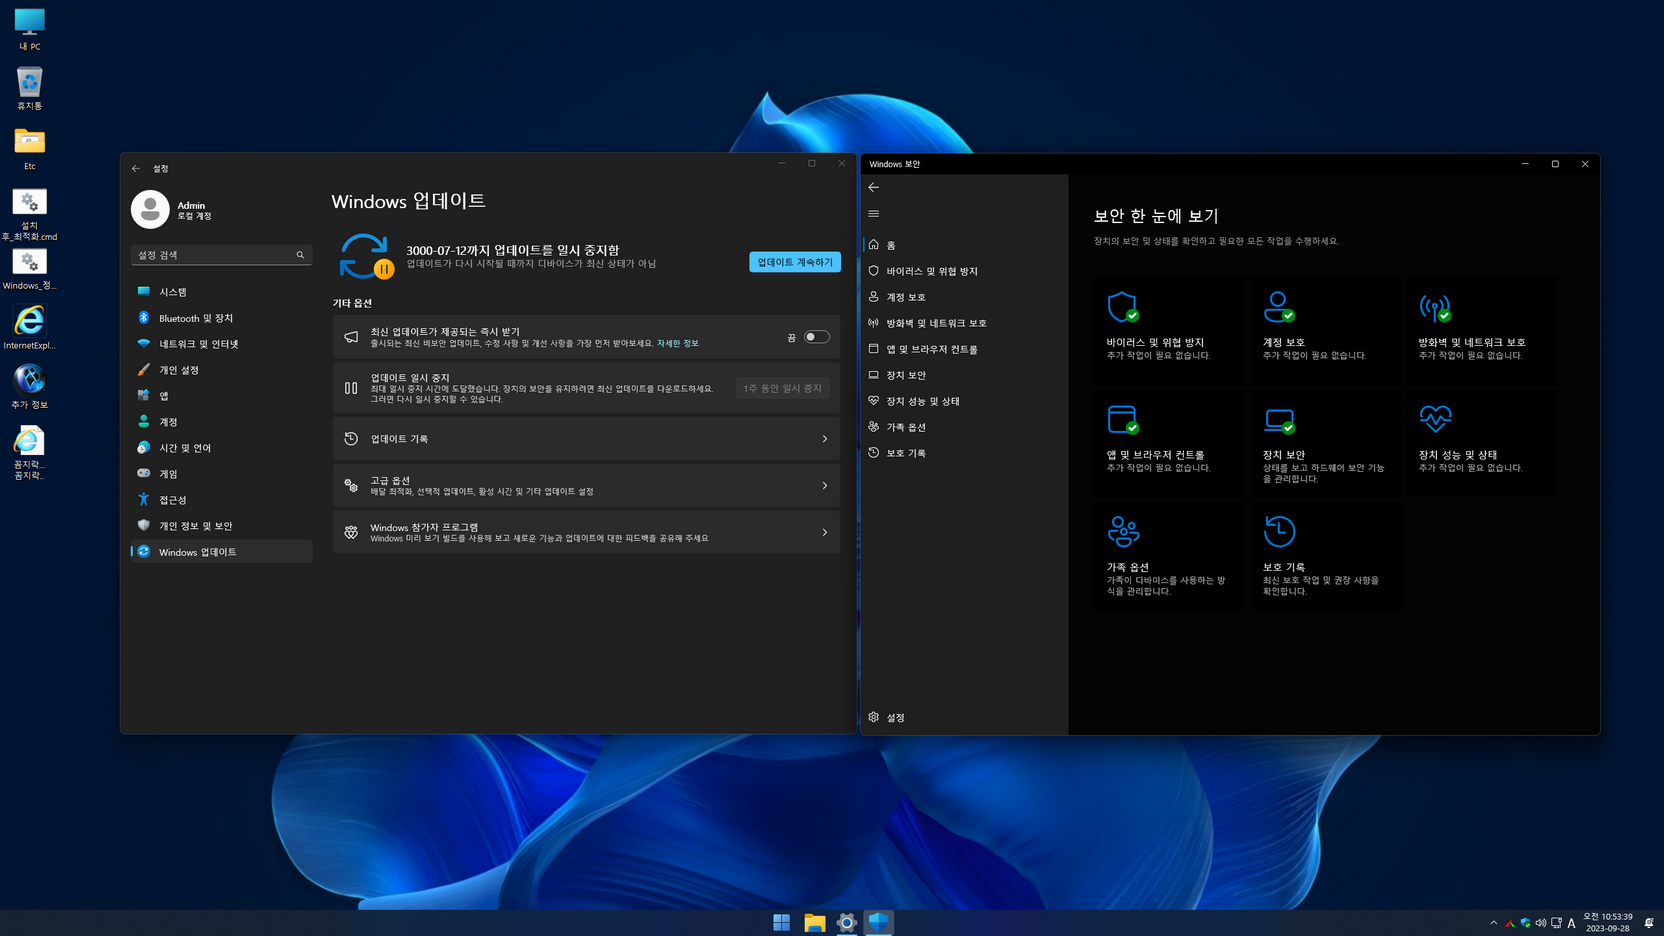Select 방화벽 및 네트워크 보호 in sidebar

[964, 323]
